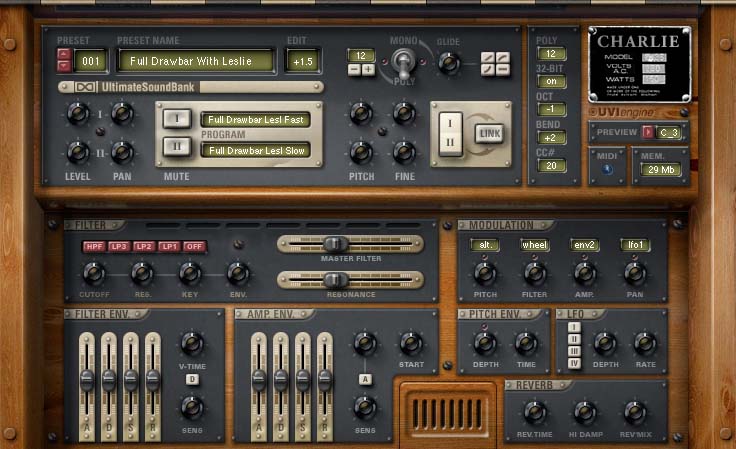Click the plus button under voice count 12
This screenshot has width=736, height=449.
[368, 70]
